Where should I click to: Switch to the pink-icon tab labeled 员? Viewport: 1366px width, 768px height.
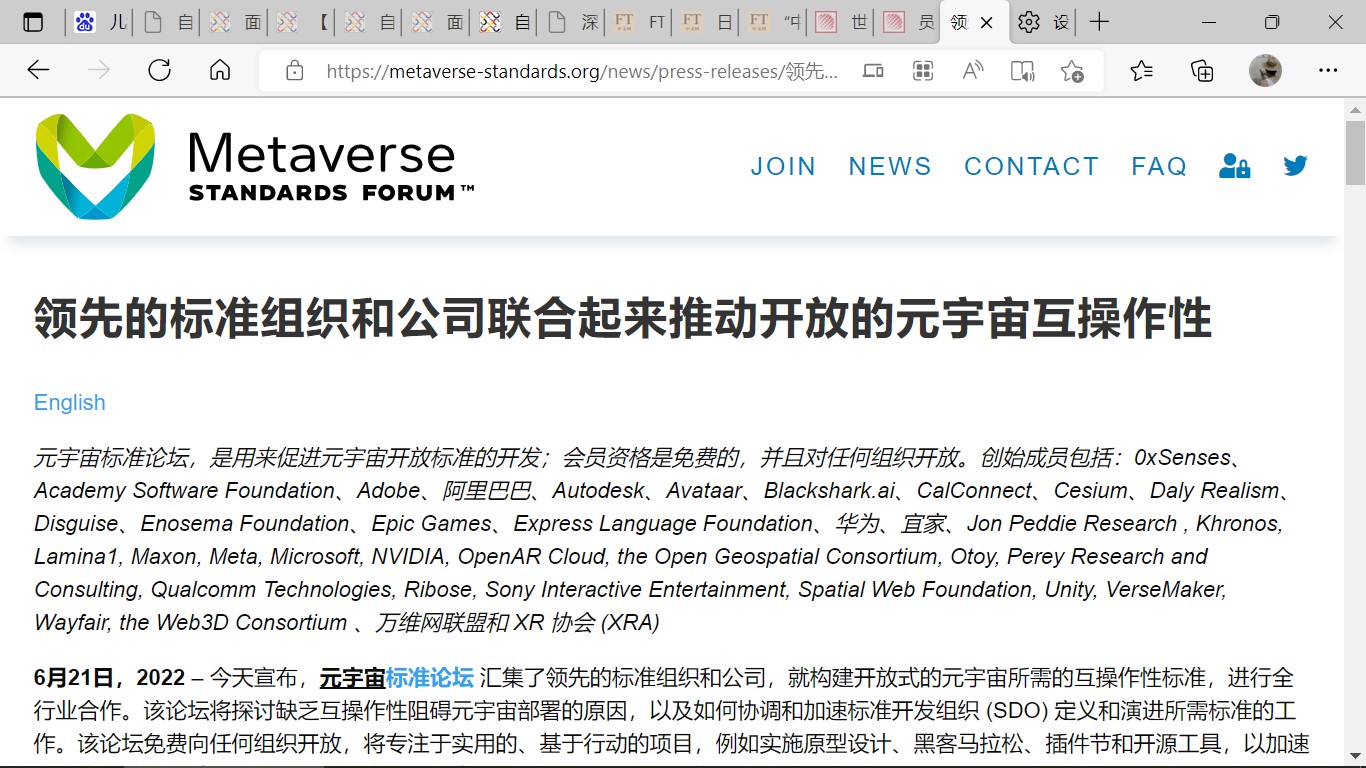(x=910, y=22)
